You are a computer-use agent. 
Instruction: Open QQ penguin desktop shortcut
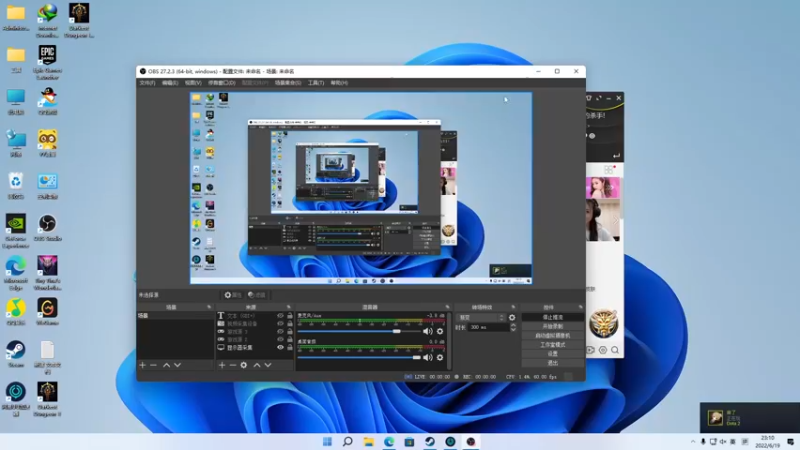pyautogui.click(x=47, y=101)
